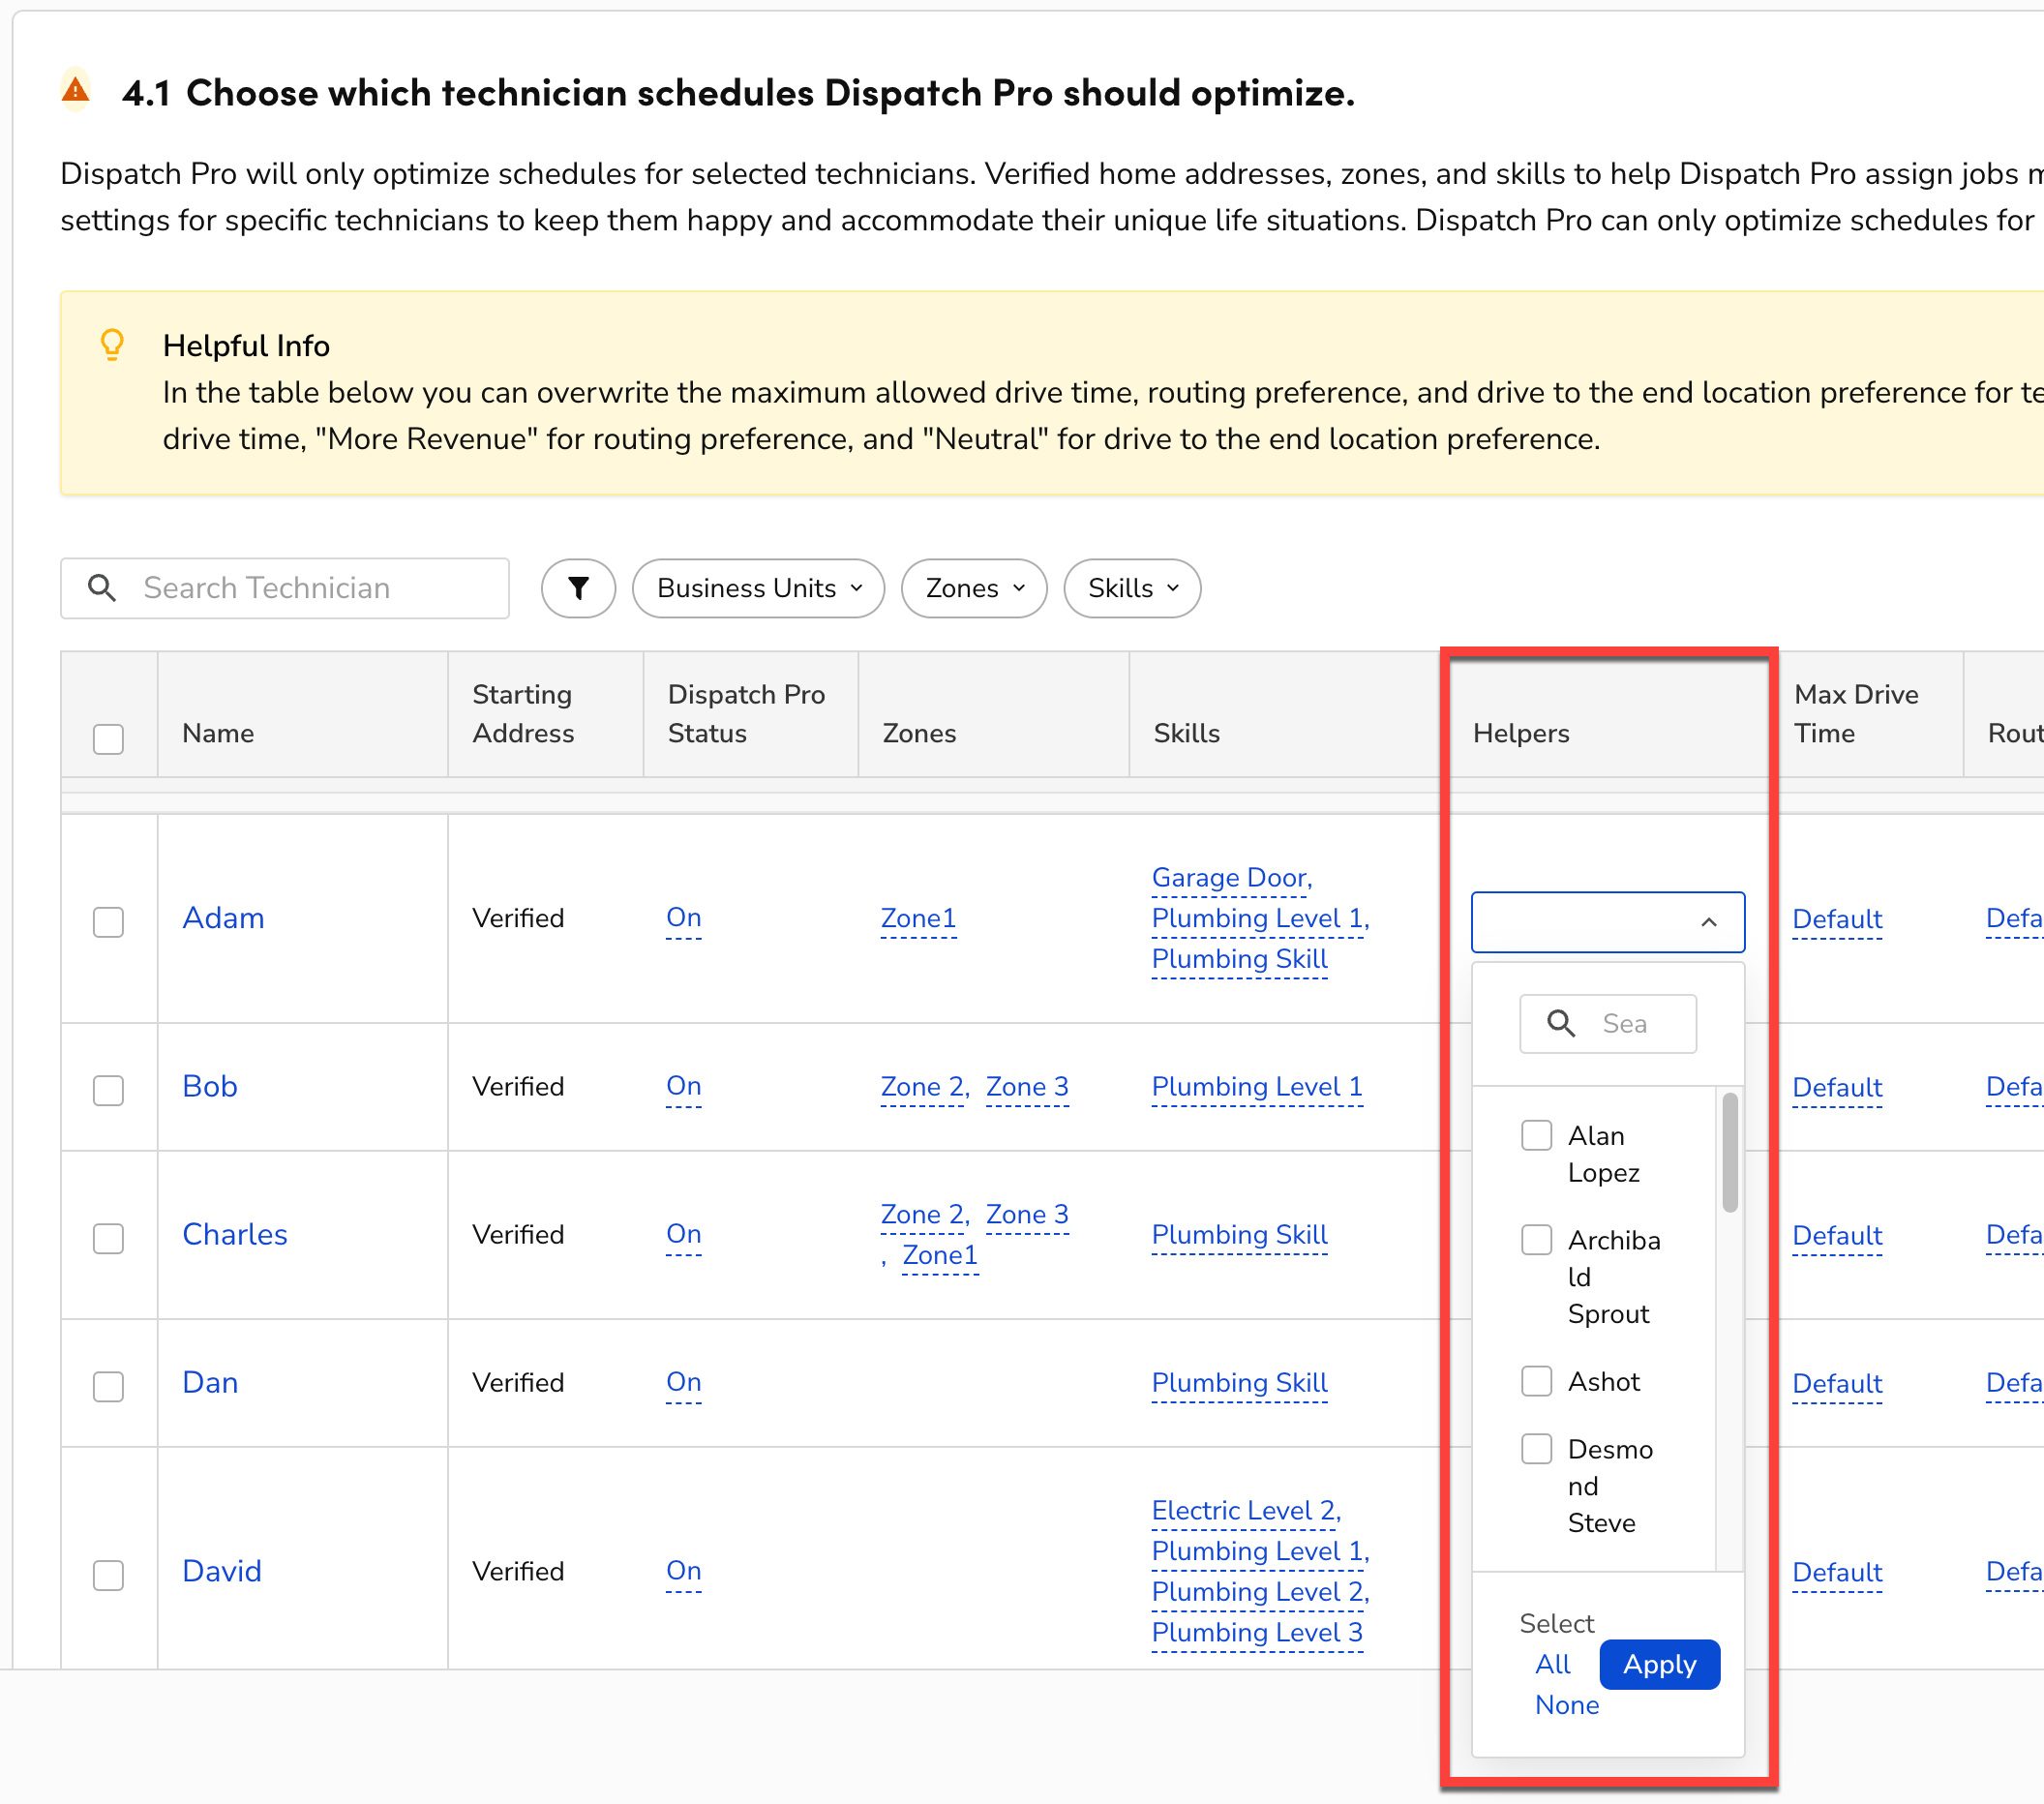Open the Zones filter dropdown
The height and width of the screenshot is (1804, 2044).
tap(973, 588)
